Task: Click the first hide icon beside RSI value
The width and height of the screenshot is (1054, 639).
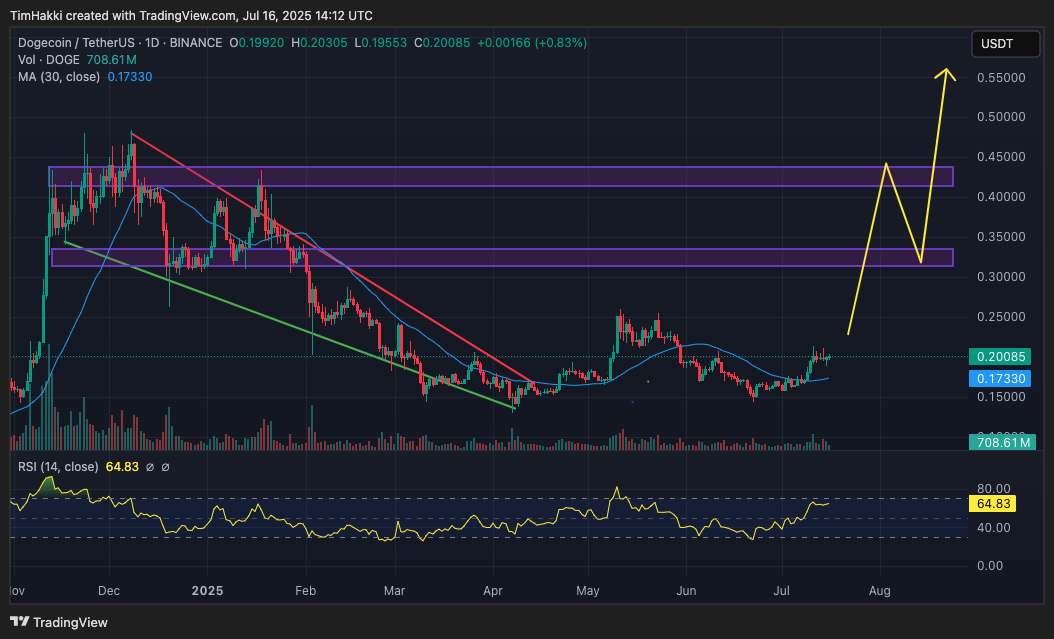Action: click(x=150, y=466)
